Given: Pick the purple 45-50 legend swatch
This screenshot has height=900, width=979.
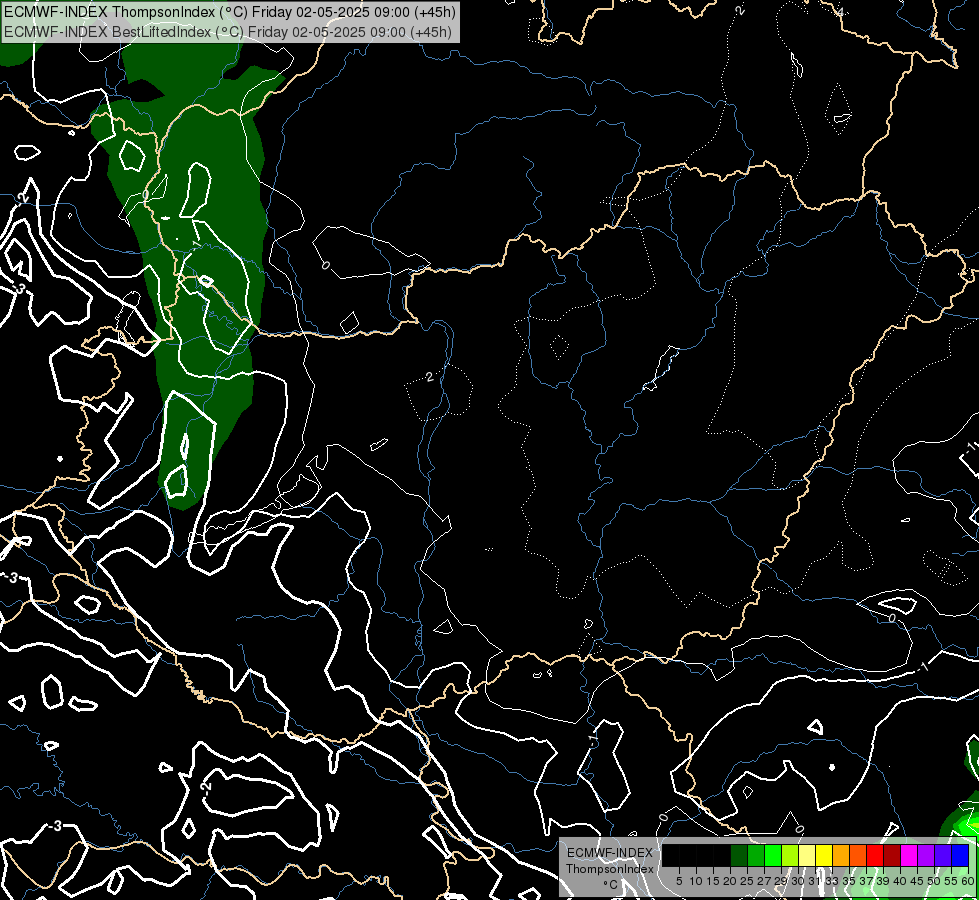Looking at the screenshot, I should coord(926,856).
